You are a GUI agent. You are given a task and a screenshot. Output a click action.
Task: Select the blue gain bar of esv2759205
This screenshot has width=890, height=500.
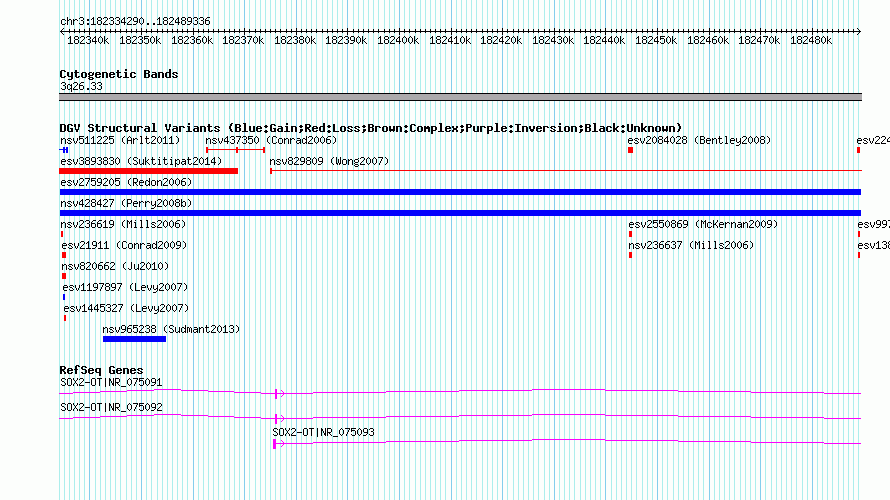click(x=460, y=192)
